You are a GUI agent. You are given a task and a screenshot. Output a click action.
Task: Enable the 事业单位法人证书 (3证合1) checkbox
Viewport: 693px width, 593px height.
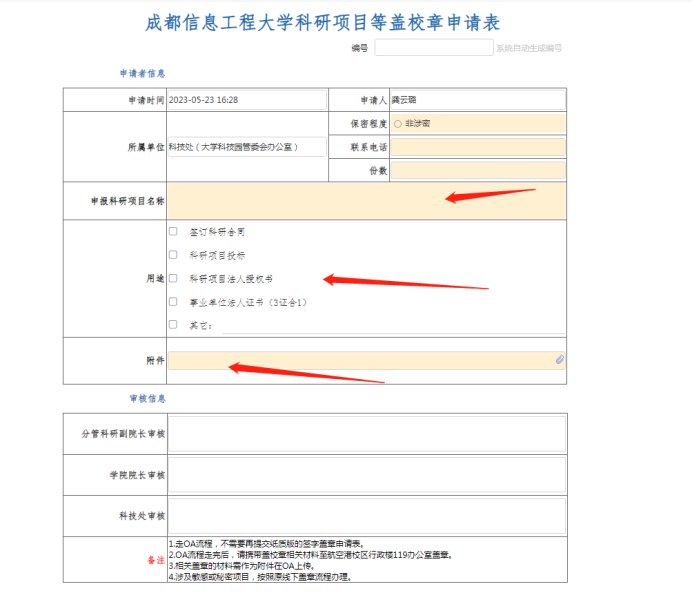pos(173,301)
